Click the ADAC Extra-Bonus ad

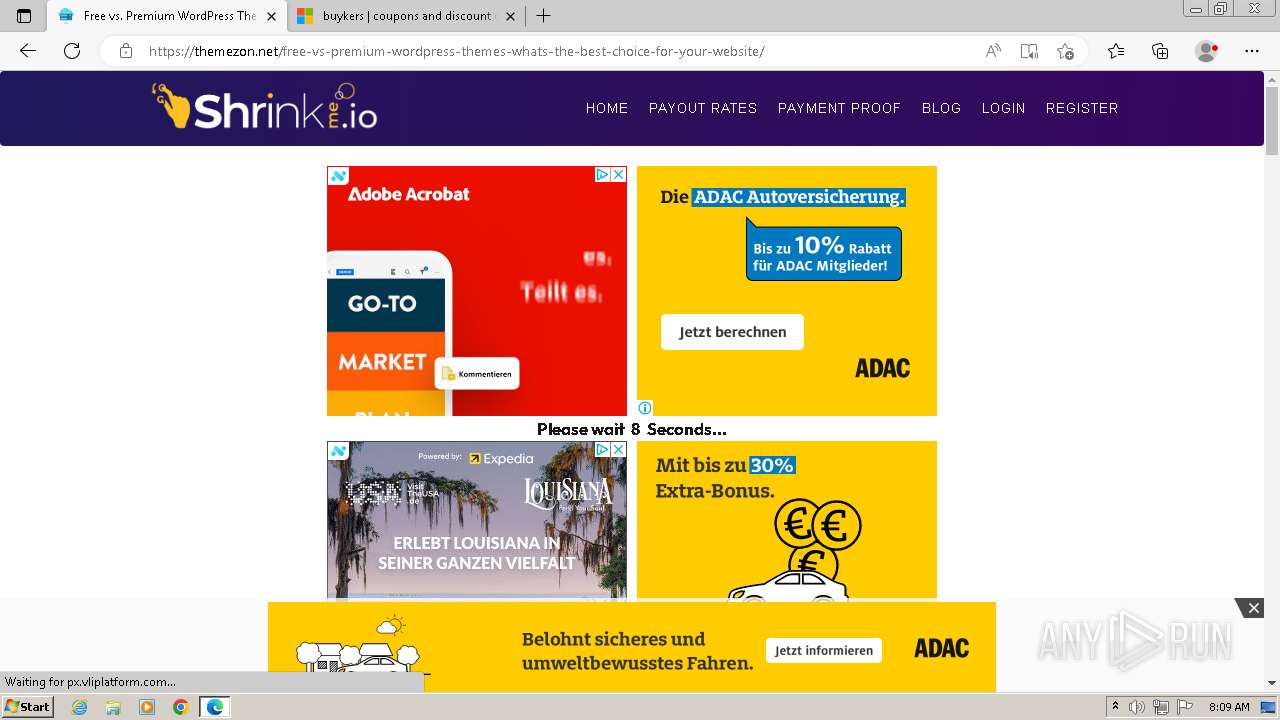coord(787,520)
